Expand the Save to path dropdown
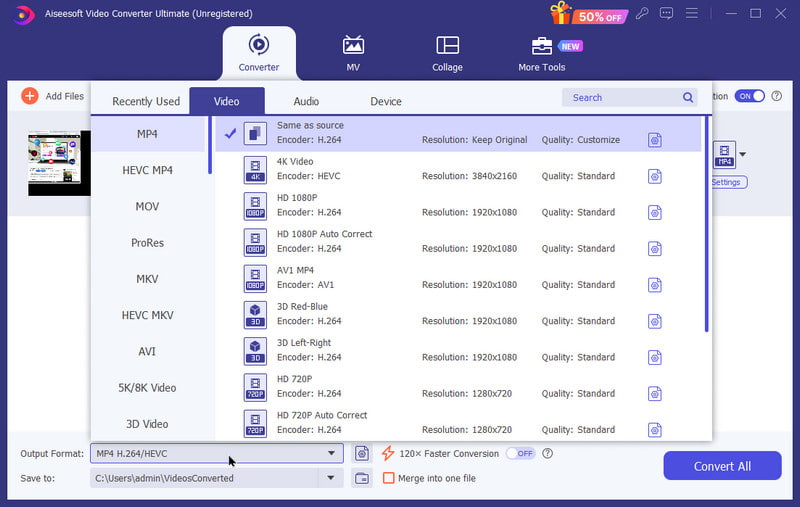 click(x=331, y=478)
